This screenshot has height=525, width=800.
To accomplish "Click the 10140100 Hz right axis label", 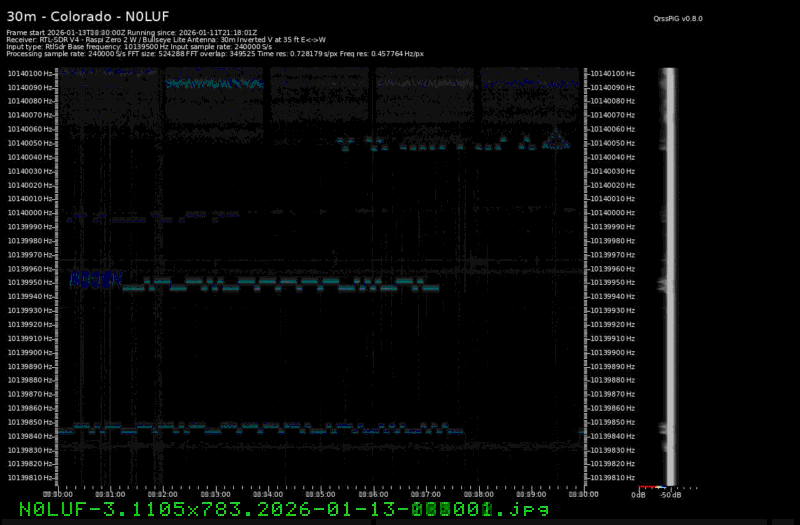I will 612,73.
